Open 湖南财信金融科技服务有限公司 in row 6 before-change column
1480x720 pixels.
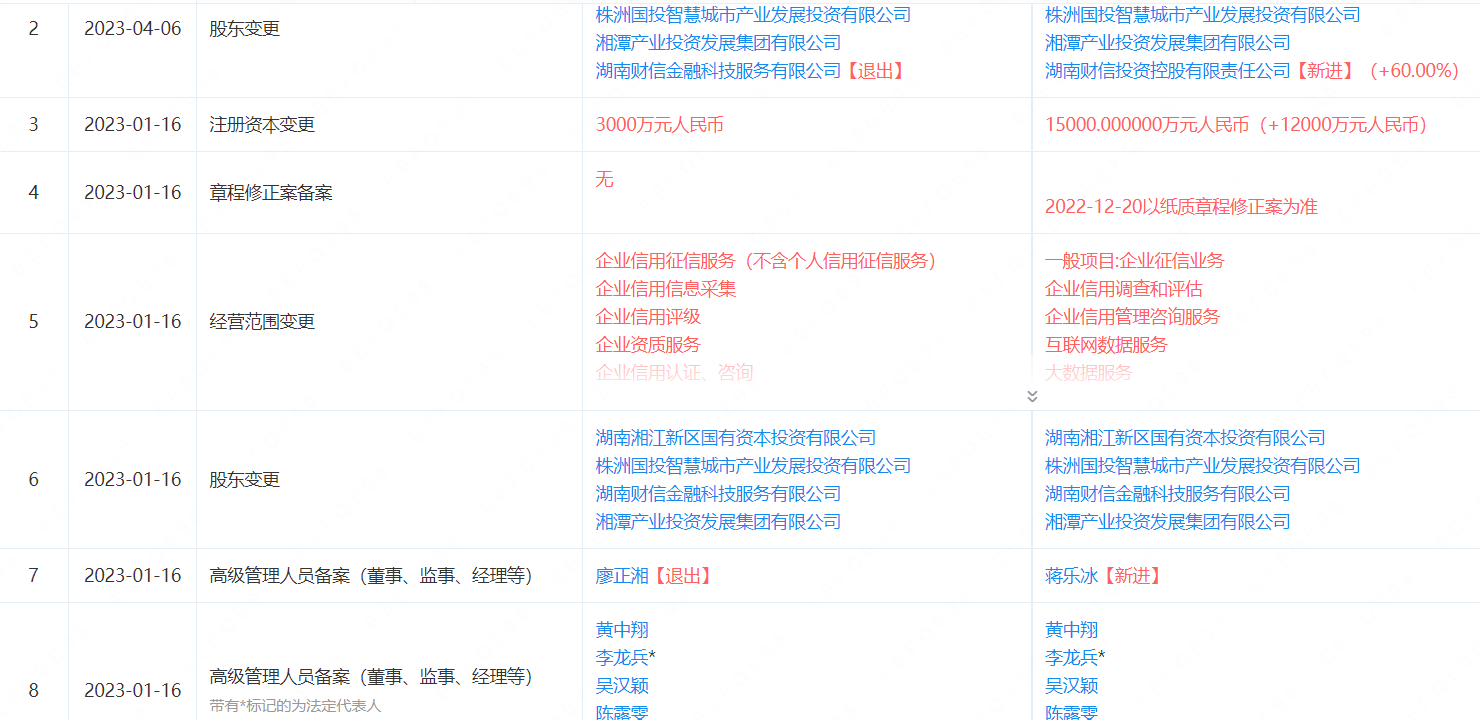pos(718,494)
